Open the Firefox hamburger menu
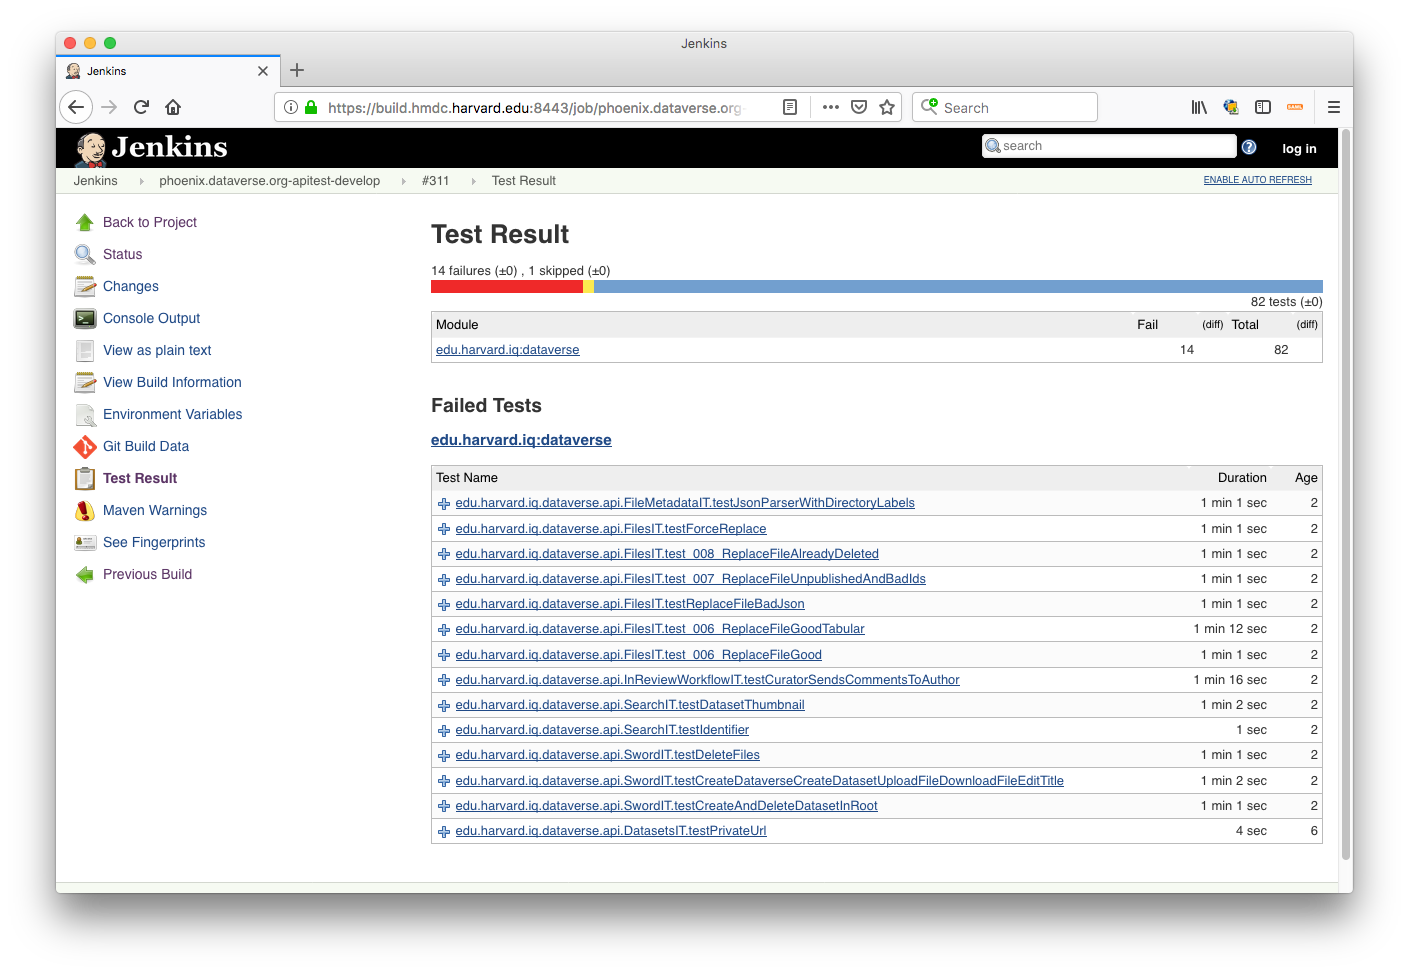This screenshot has width=1409, height=973. (1334, 107)
